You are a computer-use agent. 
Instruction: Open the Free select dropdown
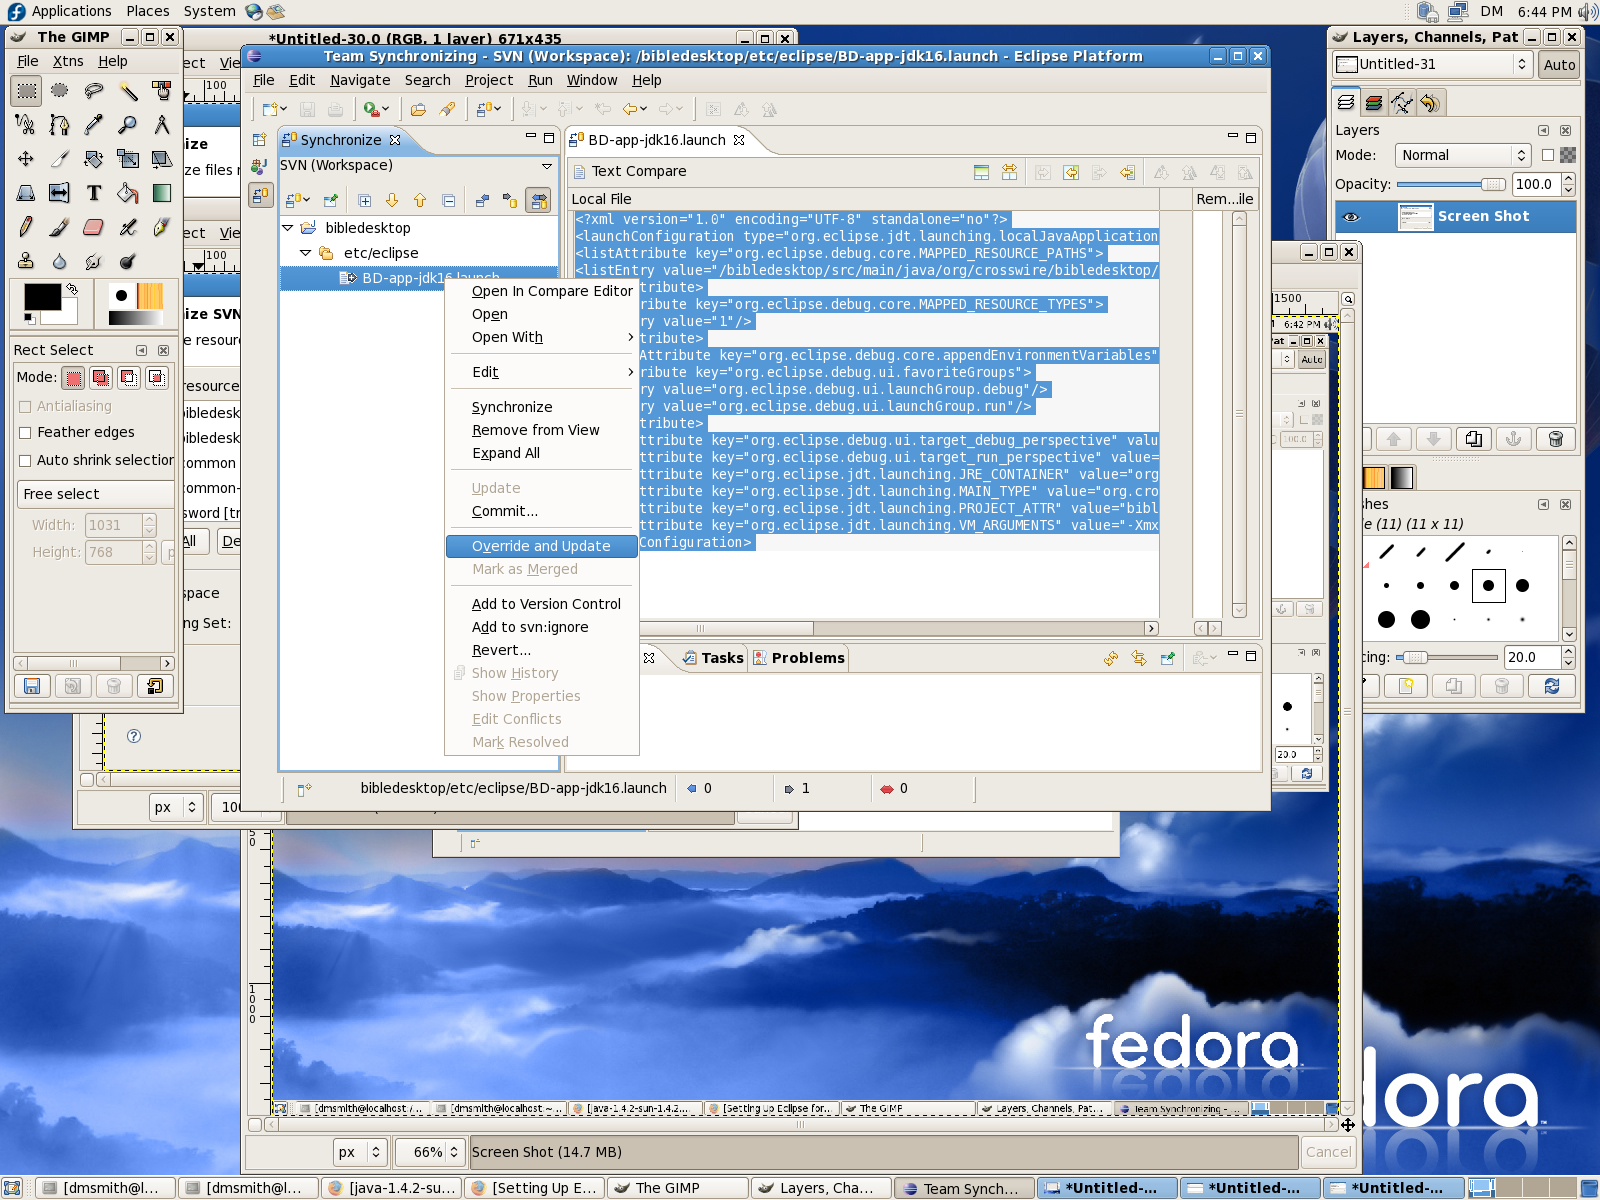click(95, 494)
